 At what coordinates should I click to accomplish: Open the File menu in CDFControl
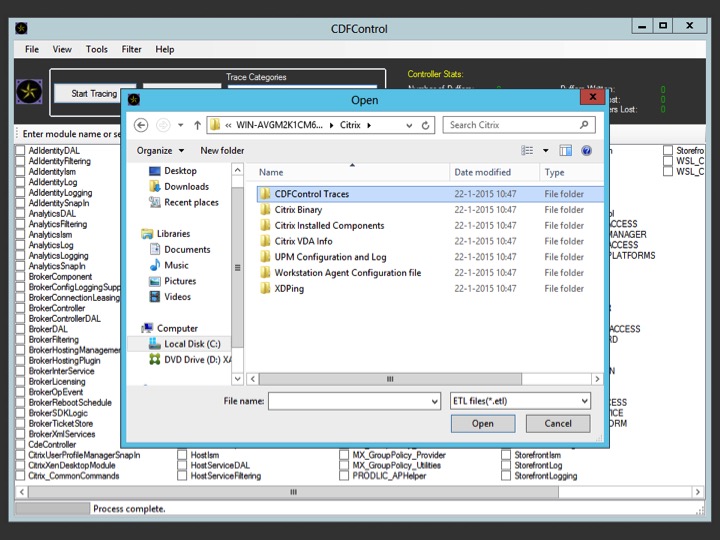[32, 49]
